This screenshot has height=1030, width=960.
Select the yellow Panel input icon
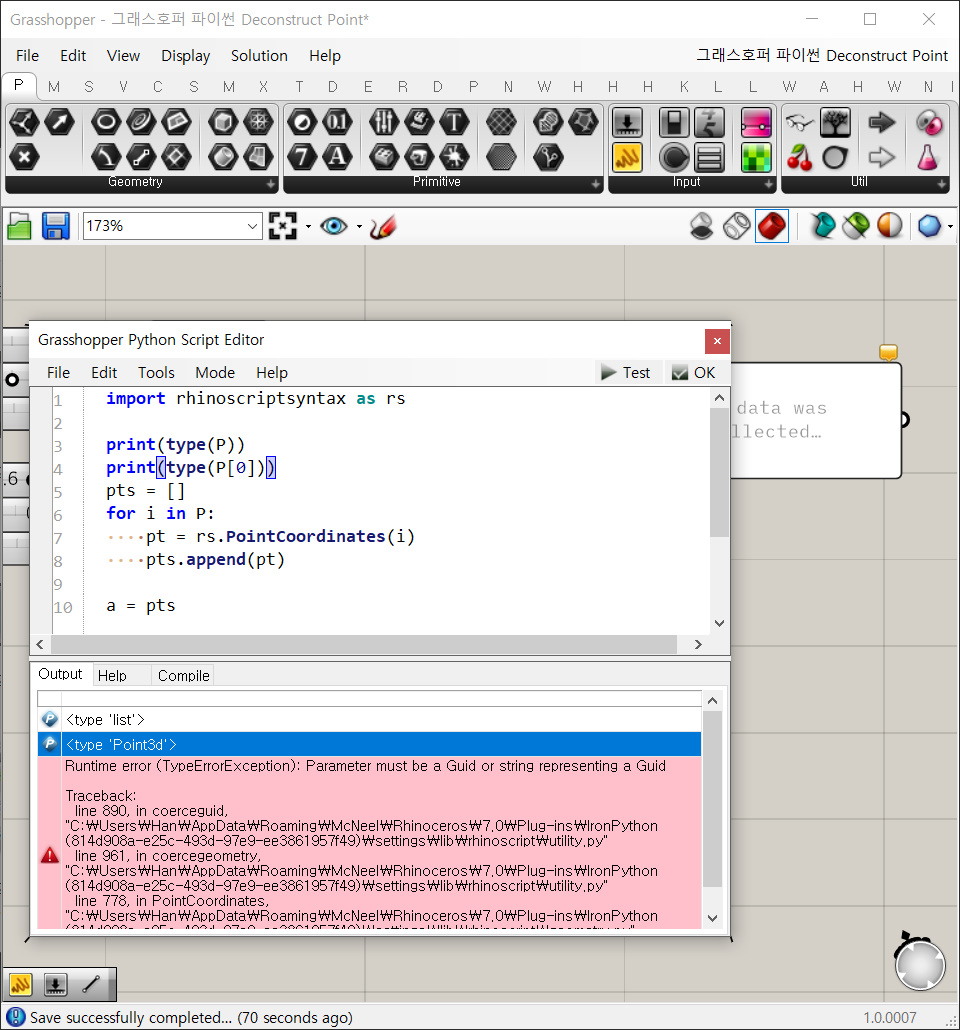click(x=628, y=158)
